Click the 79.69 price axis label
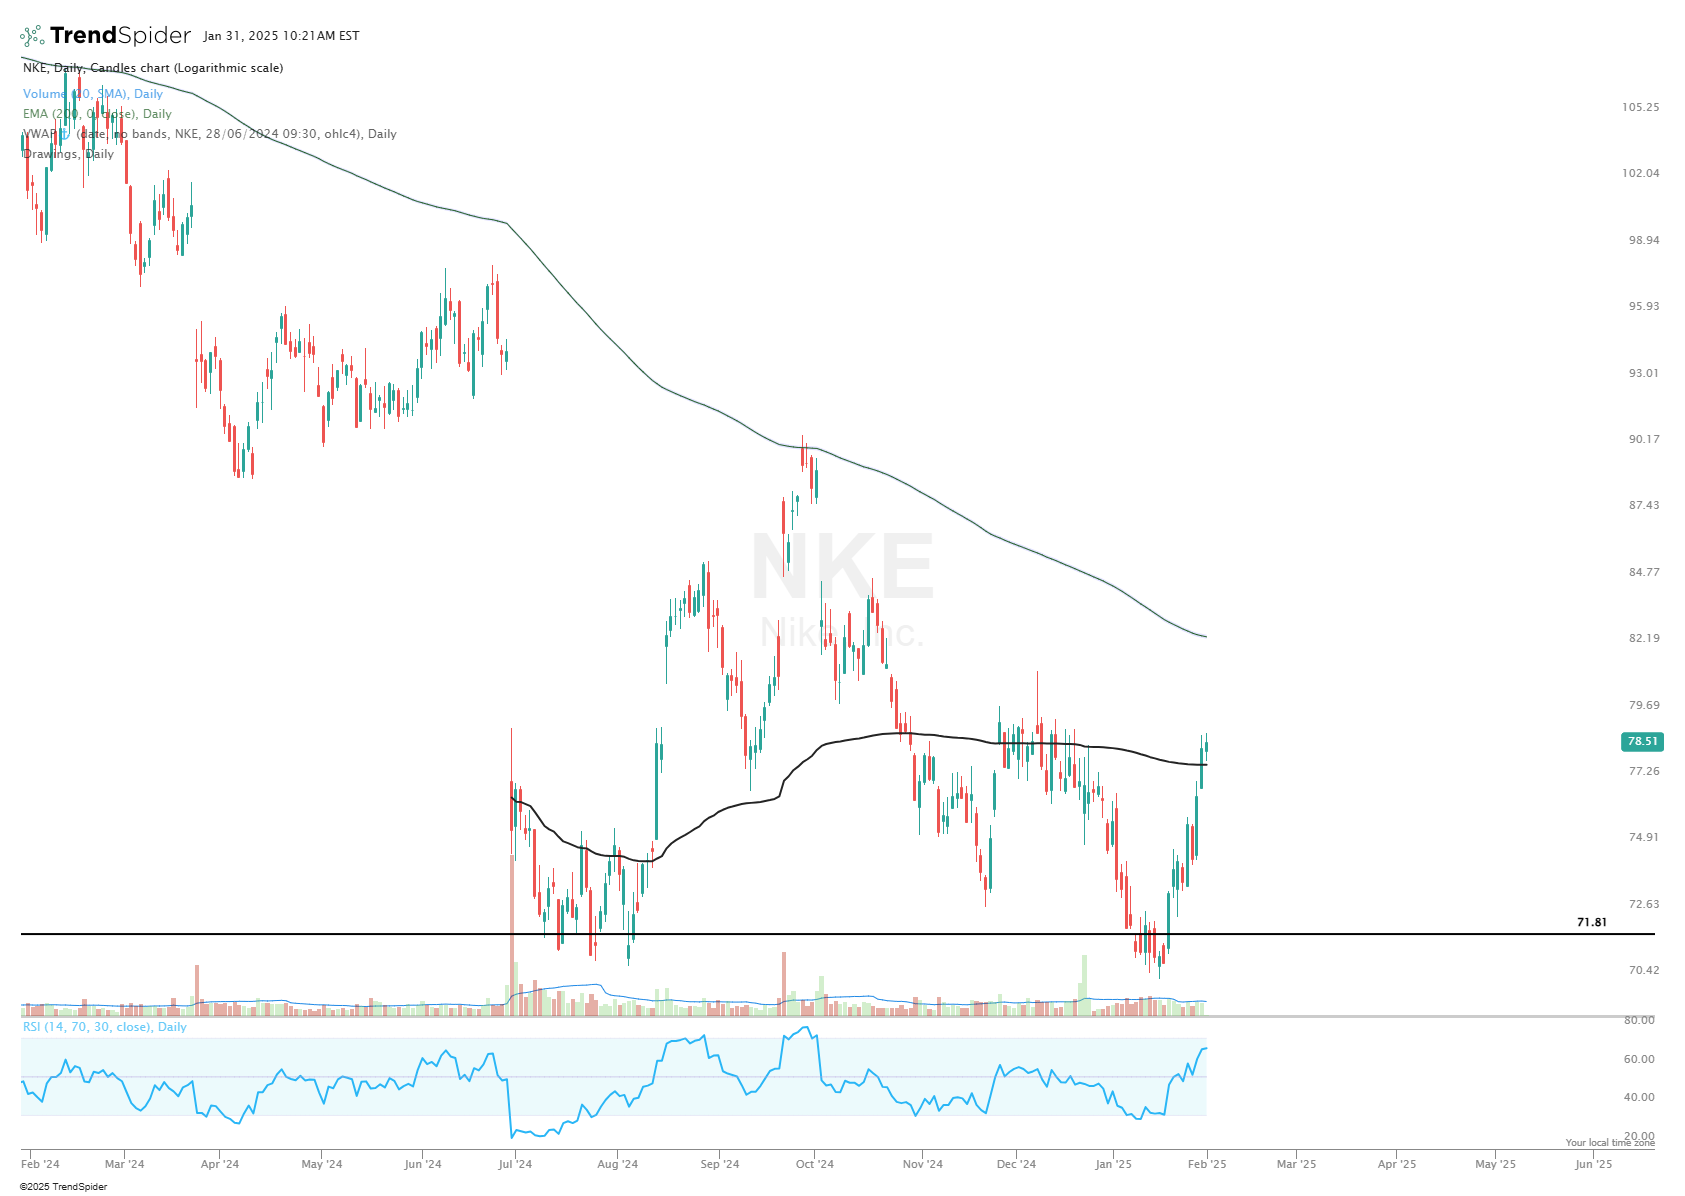Screen dimensions: 1685x1196 click(x=1644, y=705)
